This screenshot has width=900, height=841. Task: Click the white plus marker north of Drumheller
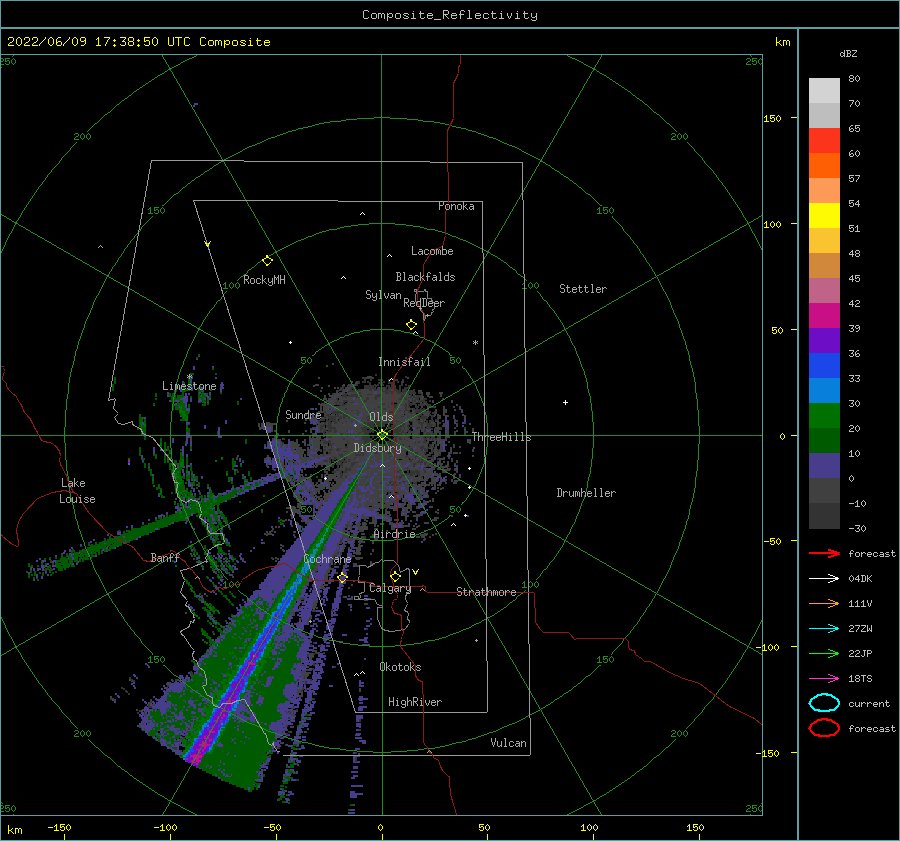pyautogui.click(x=565, y=402)
